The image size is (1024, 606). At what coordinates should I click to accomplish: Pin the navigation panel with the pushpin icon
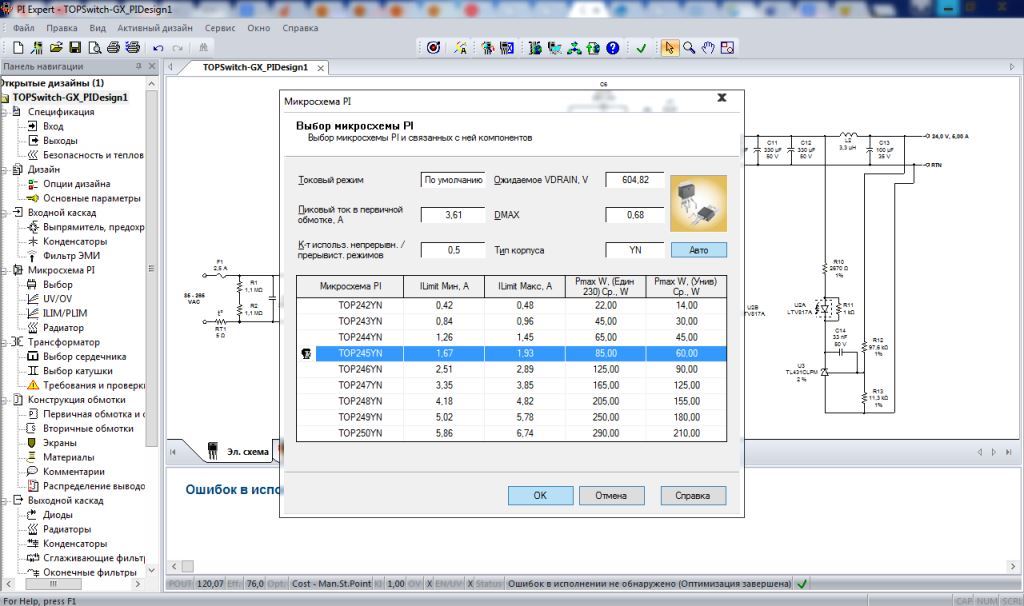point(138,66)
